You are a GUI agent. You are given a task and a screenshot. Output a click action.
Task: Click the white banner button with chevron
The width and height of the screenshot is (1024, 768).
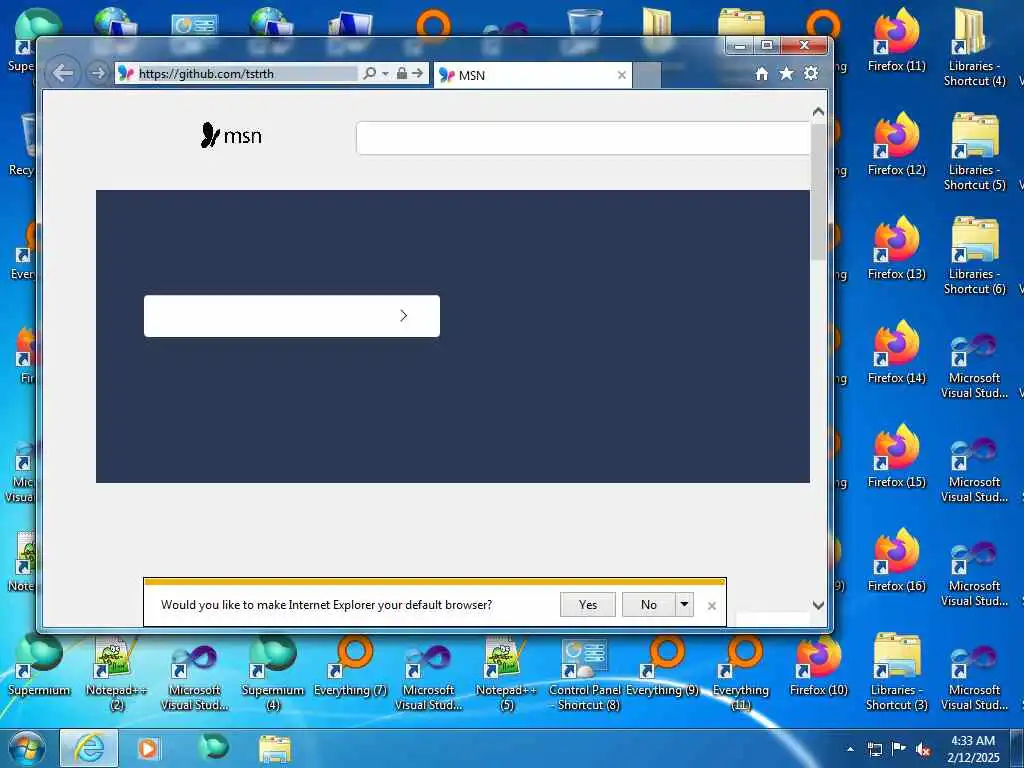(292, 316)
